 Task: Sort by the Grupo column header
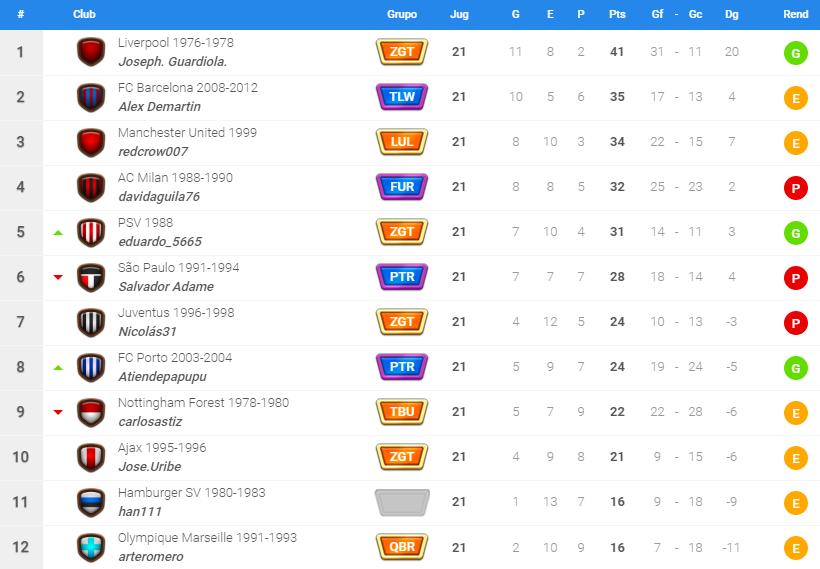[402, 14]
